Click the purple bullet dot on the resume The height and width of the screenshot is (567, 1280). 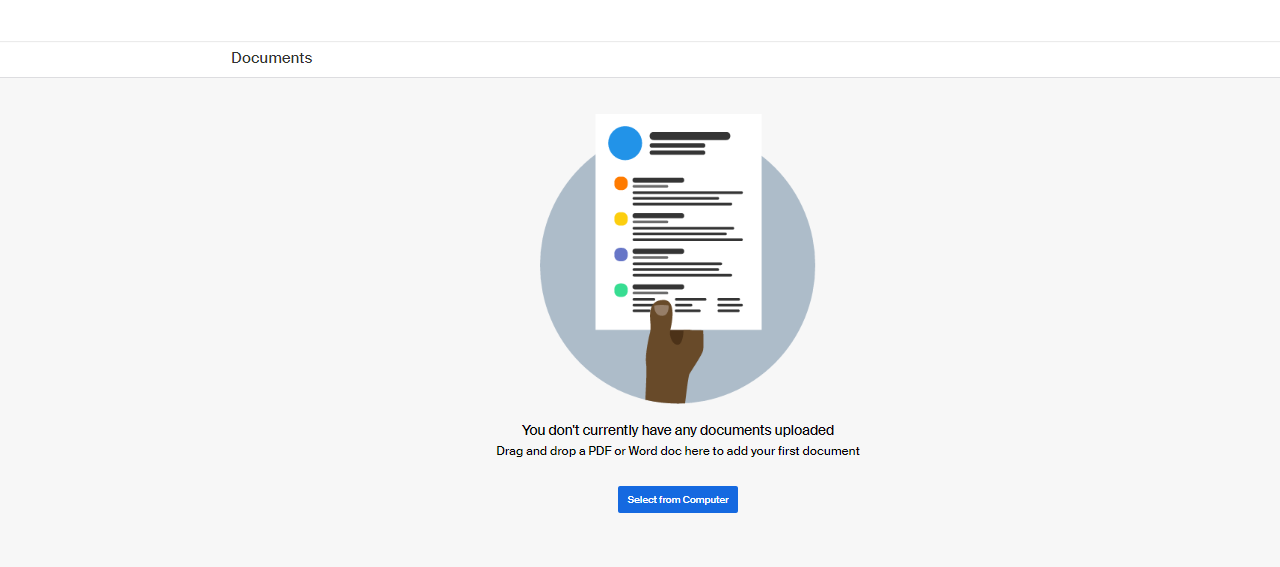pyautogui.click(x=621, y=254)
